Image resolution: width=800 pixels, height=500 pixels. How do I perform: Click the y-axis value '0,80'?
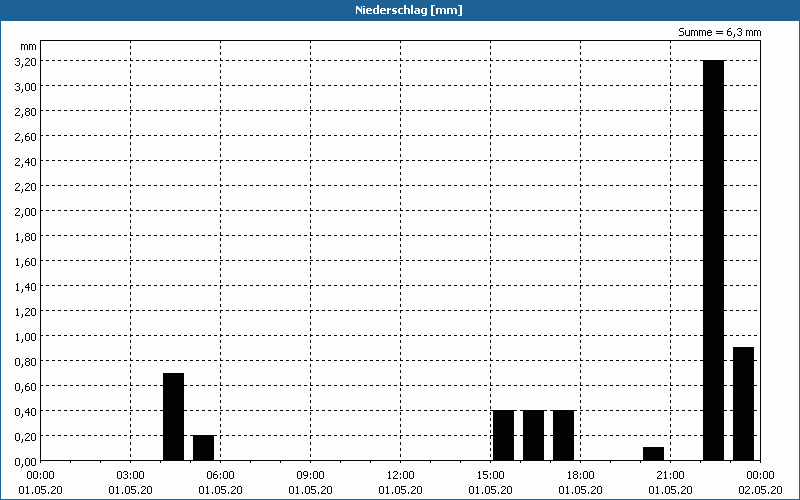26,361
